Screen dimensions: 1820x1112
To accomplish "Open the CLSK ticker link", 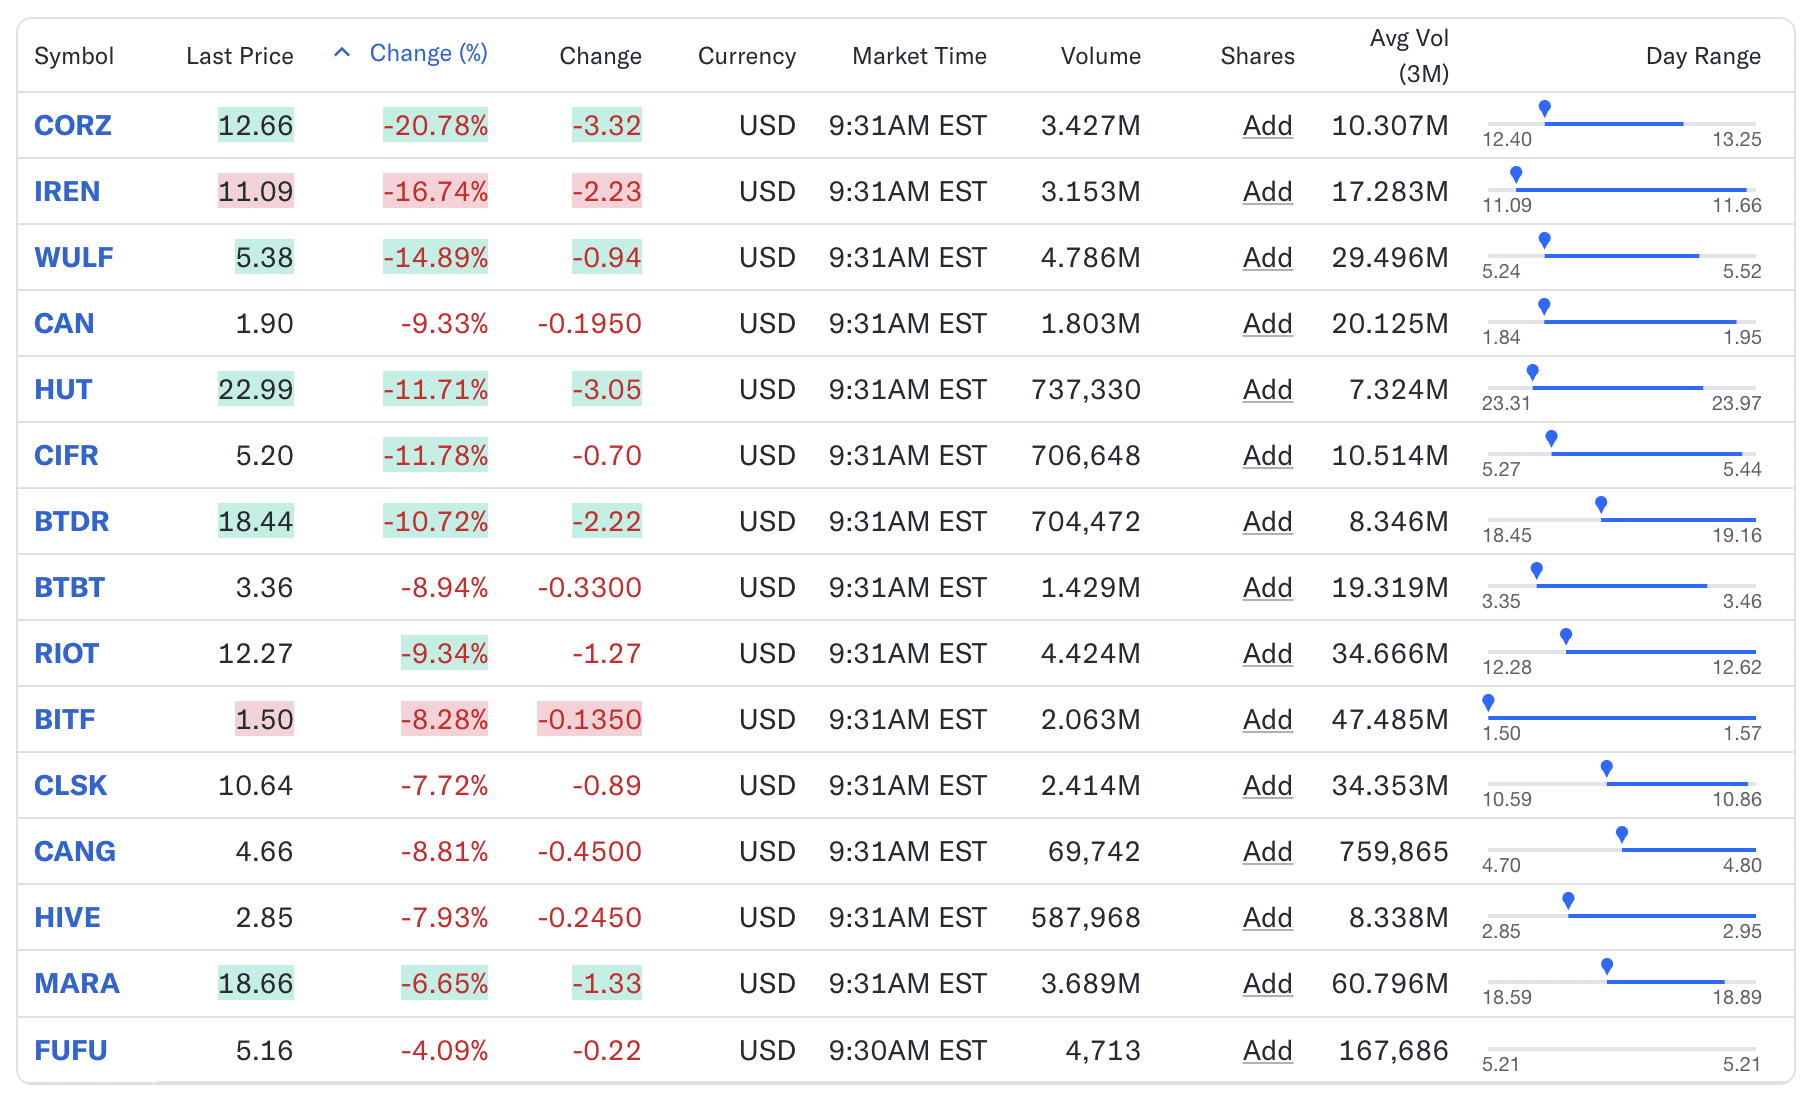I will [70, 785].
